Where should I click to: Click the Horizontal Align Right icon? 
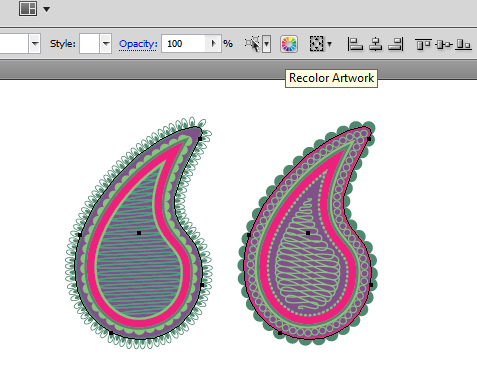click(396, 44)
